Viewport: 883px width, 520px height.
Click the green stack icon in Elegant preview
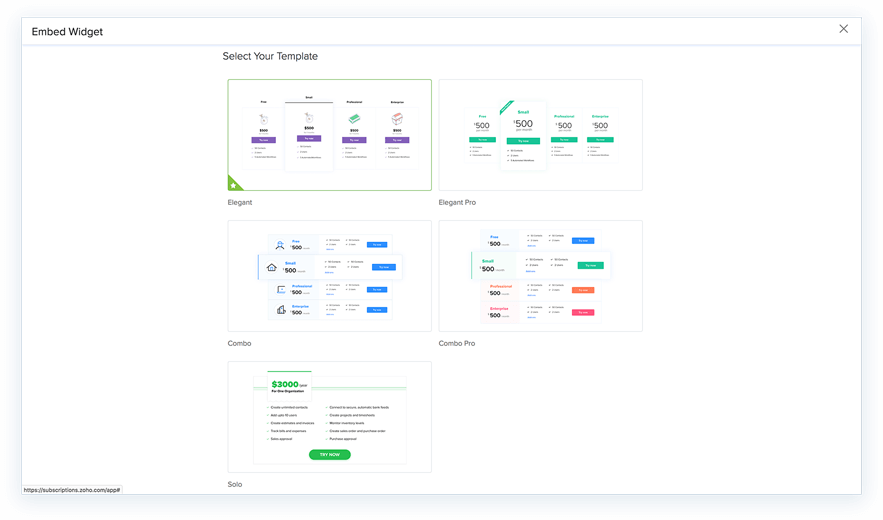point(354,119)
